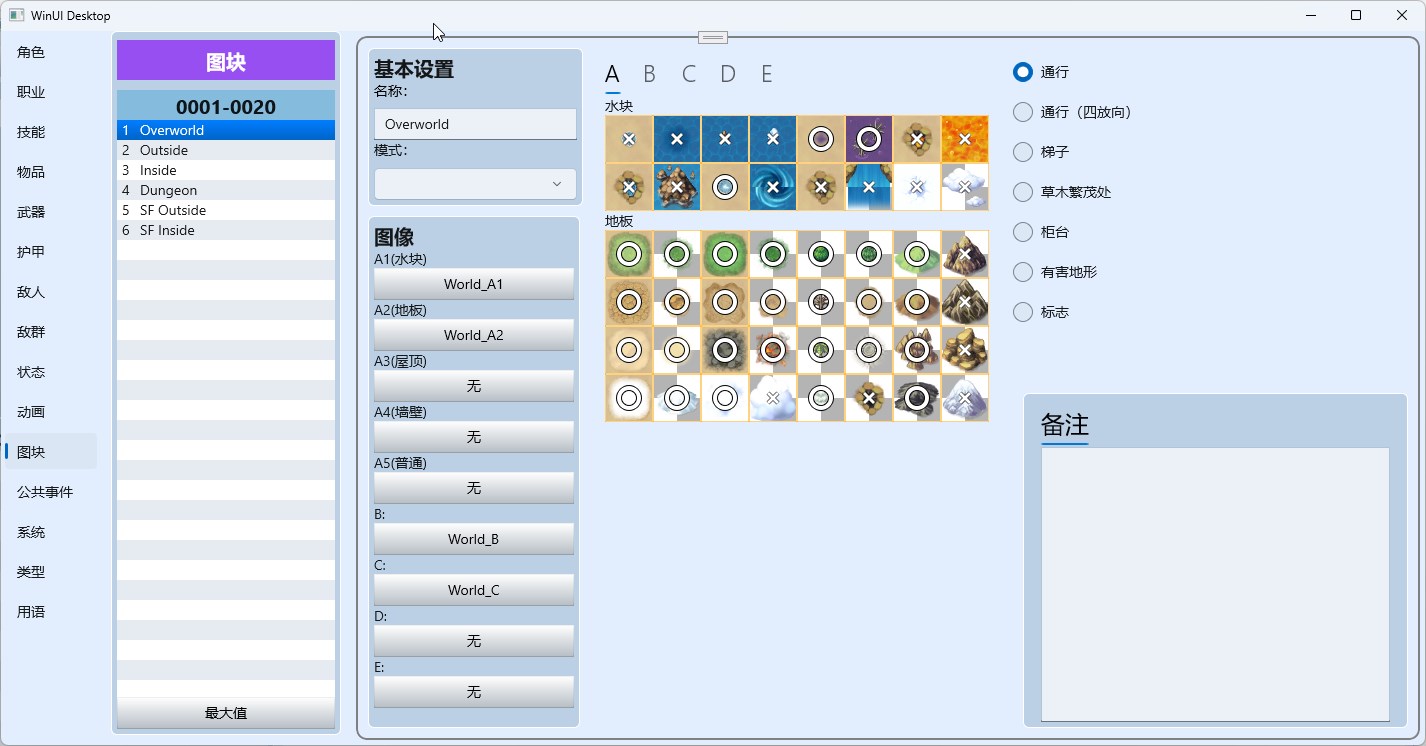Screen dimensions: 1426x746
Task: Select the orange lava water tile
Action: [x=965, y=139]
